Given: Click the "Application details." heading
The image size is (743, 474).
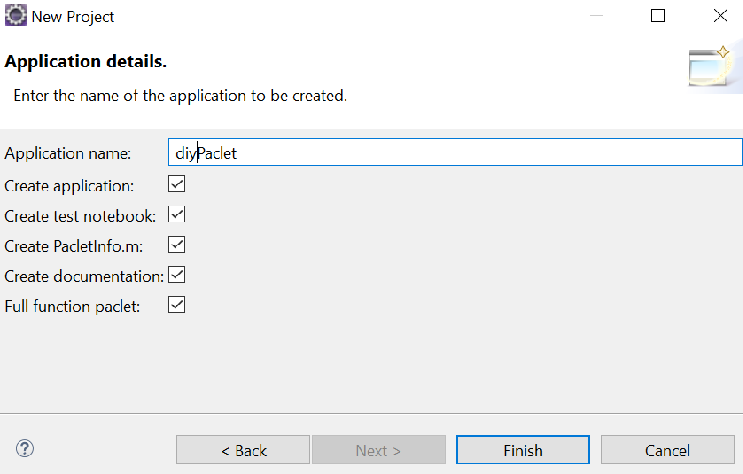Looking at the screenshot, I should coord(85,62).
